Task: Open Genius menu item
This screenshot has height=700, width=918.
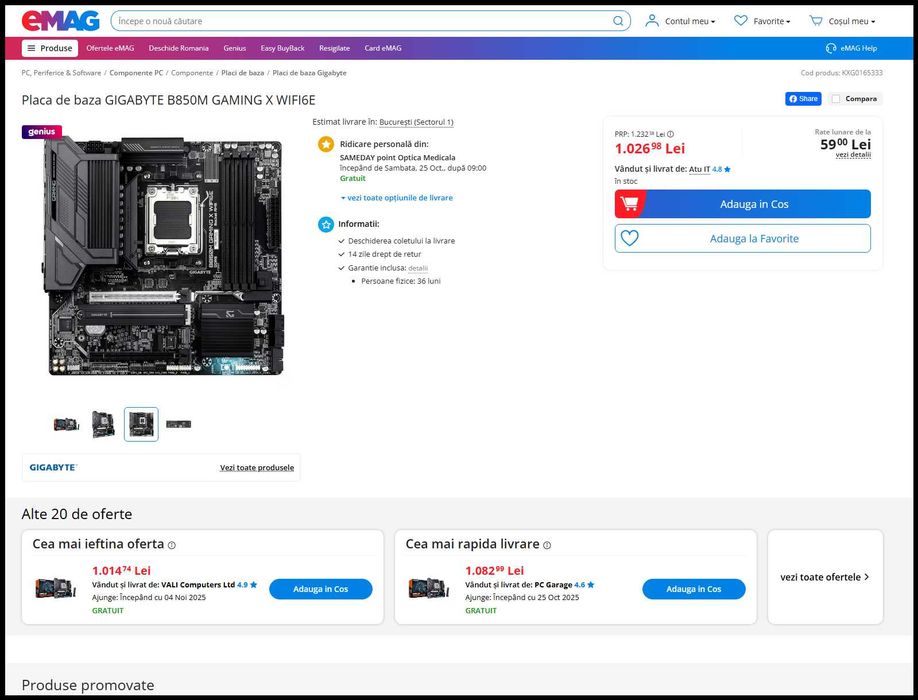Action: point(235,48)
